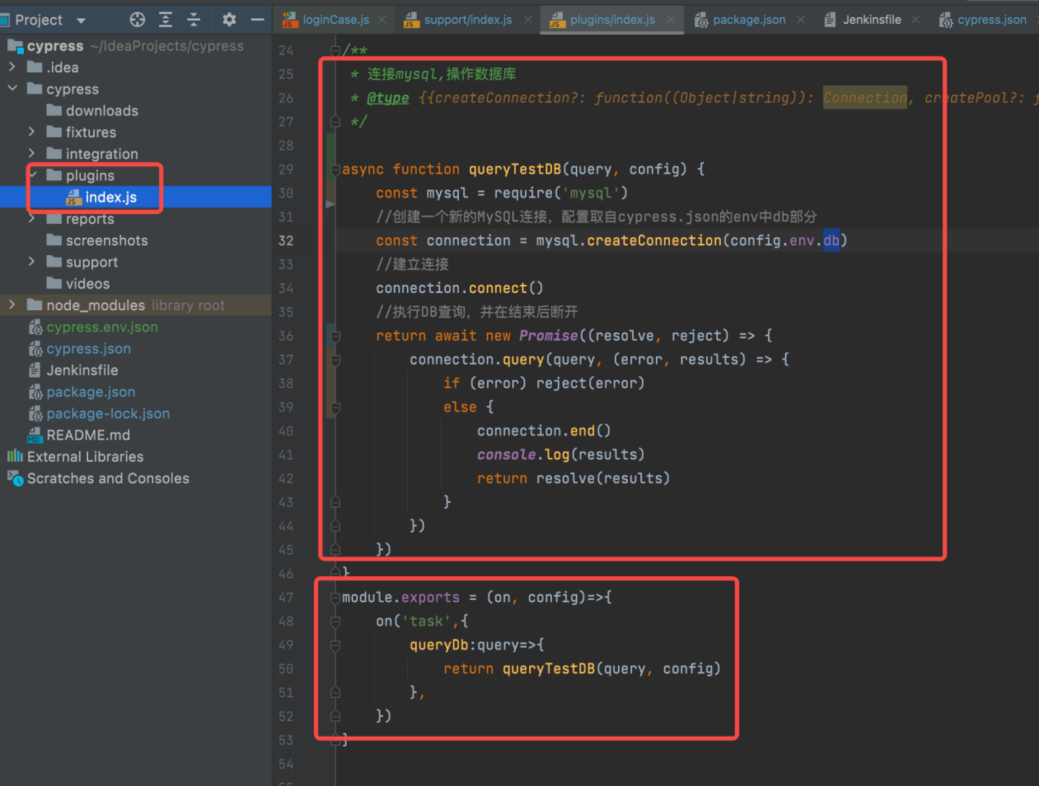
Task: Expand the node_modules folder
Action: (12, 305)
